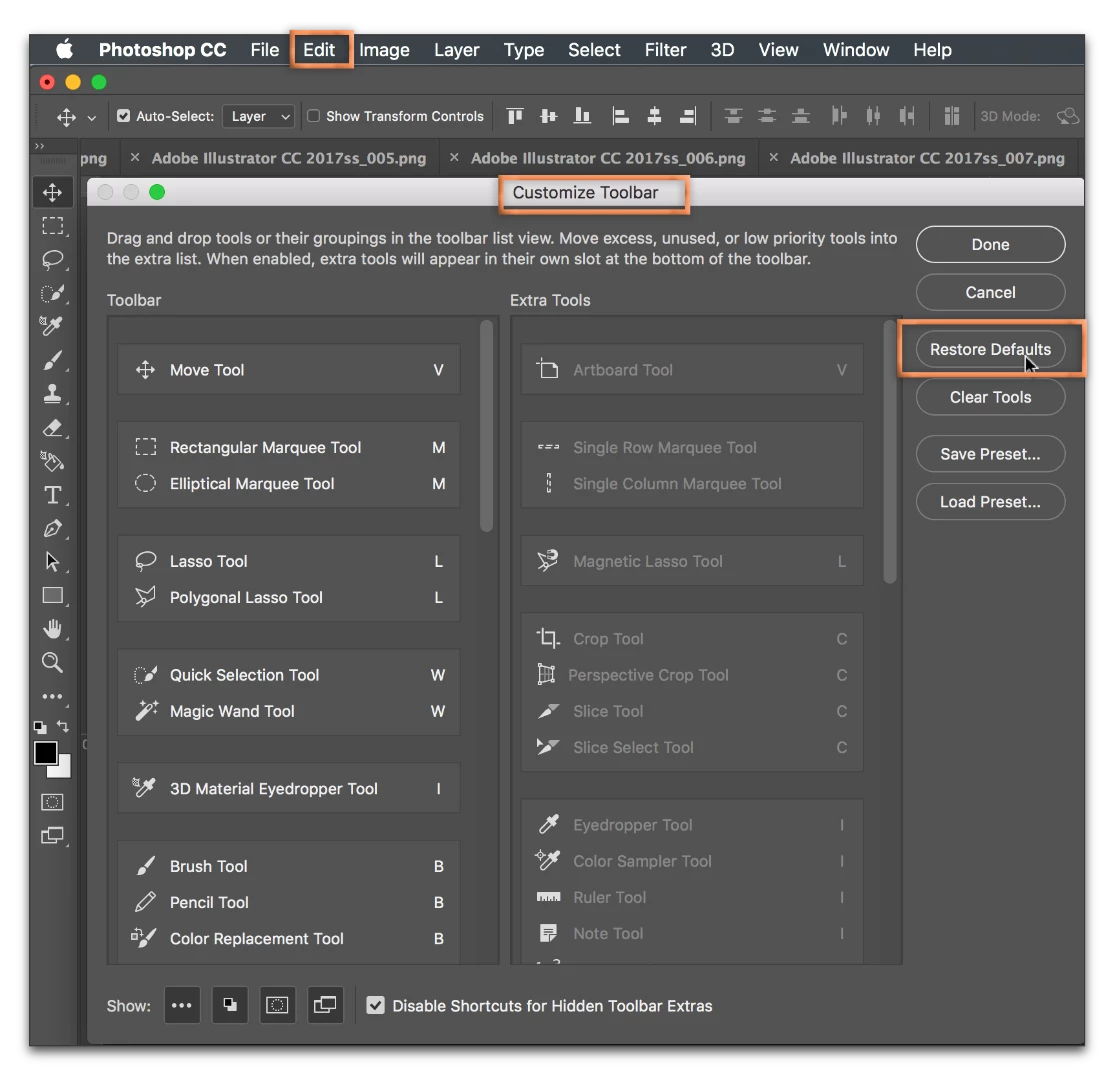Screen dimensions: 1115x1080
Task: Toggle Show screen mode button
Action: pyautogui.click(x=325, y=1005)
